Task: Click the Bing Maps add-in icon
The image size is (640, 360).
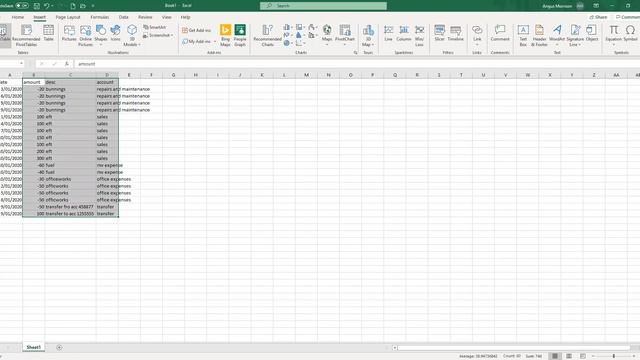Action: pos(225,35)
